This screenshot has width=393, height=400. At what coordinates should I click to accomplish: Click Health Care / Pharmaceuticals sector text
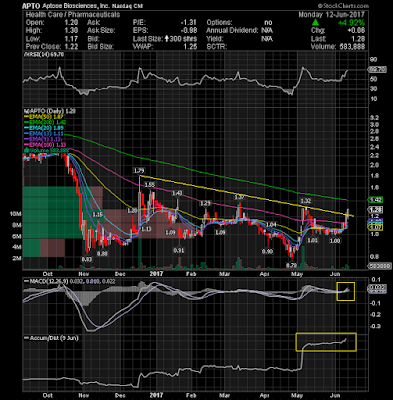(73, 15)
